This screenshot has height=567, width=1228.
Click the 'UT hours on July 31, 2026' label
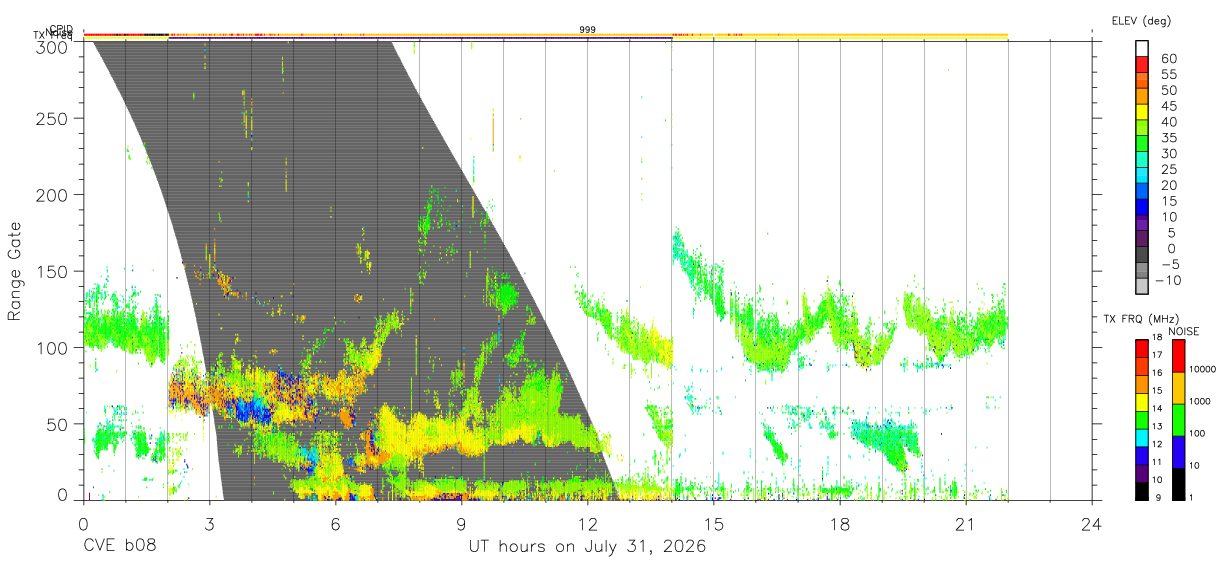coord(588,547)
